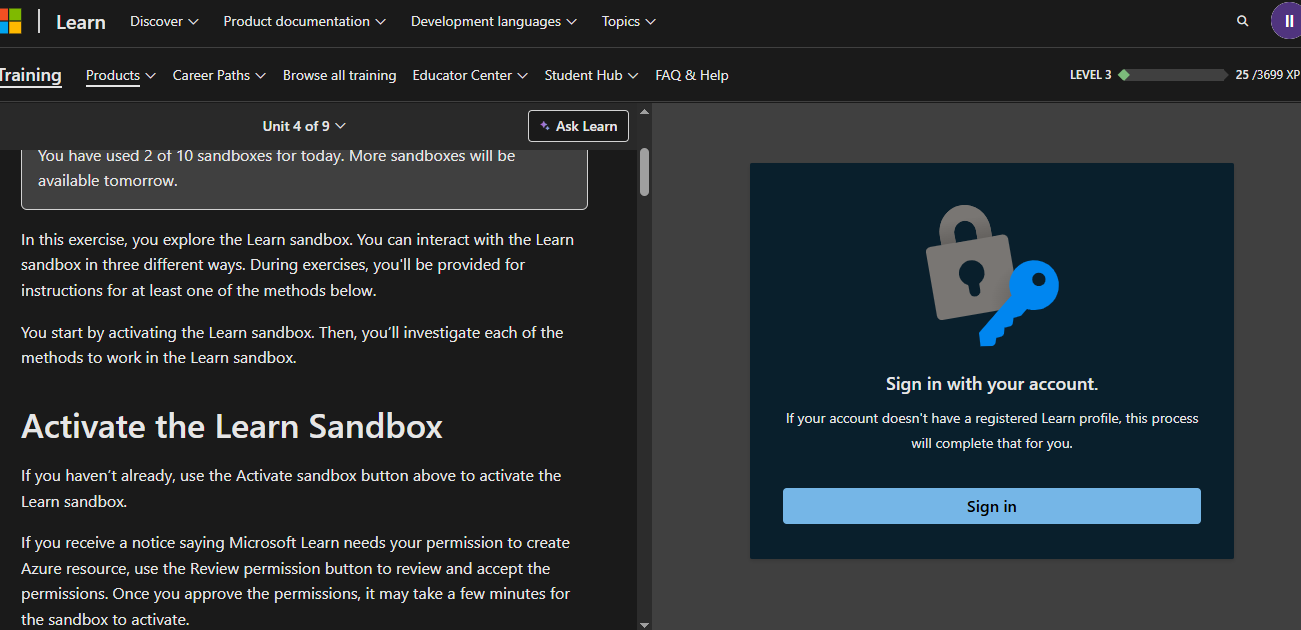Open the Learn home link
This screenshot has height=630, width=1301.
click(81, 22)
